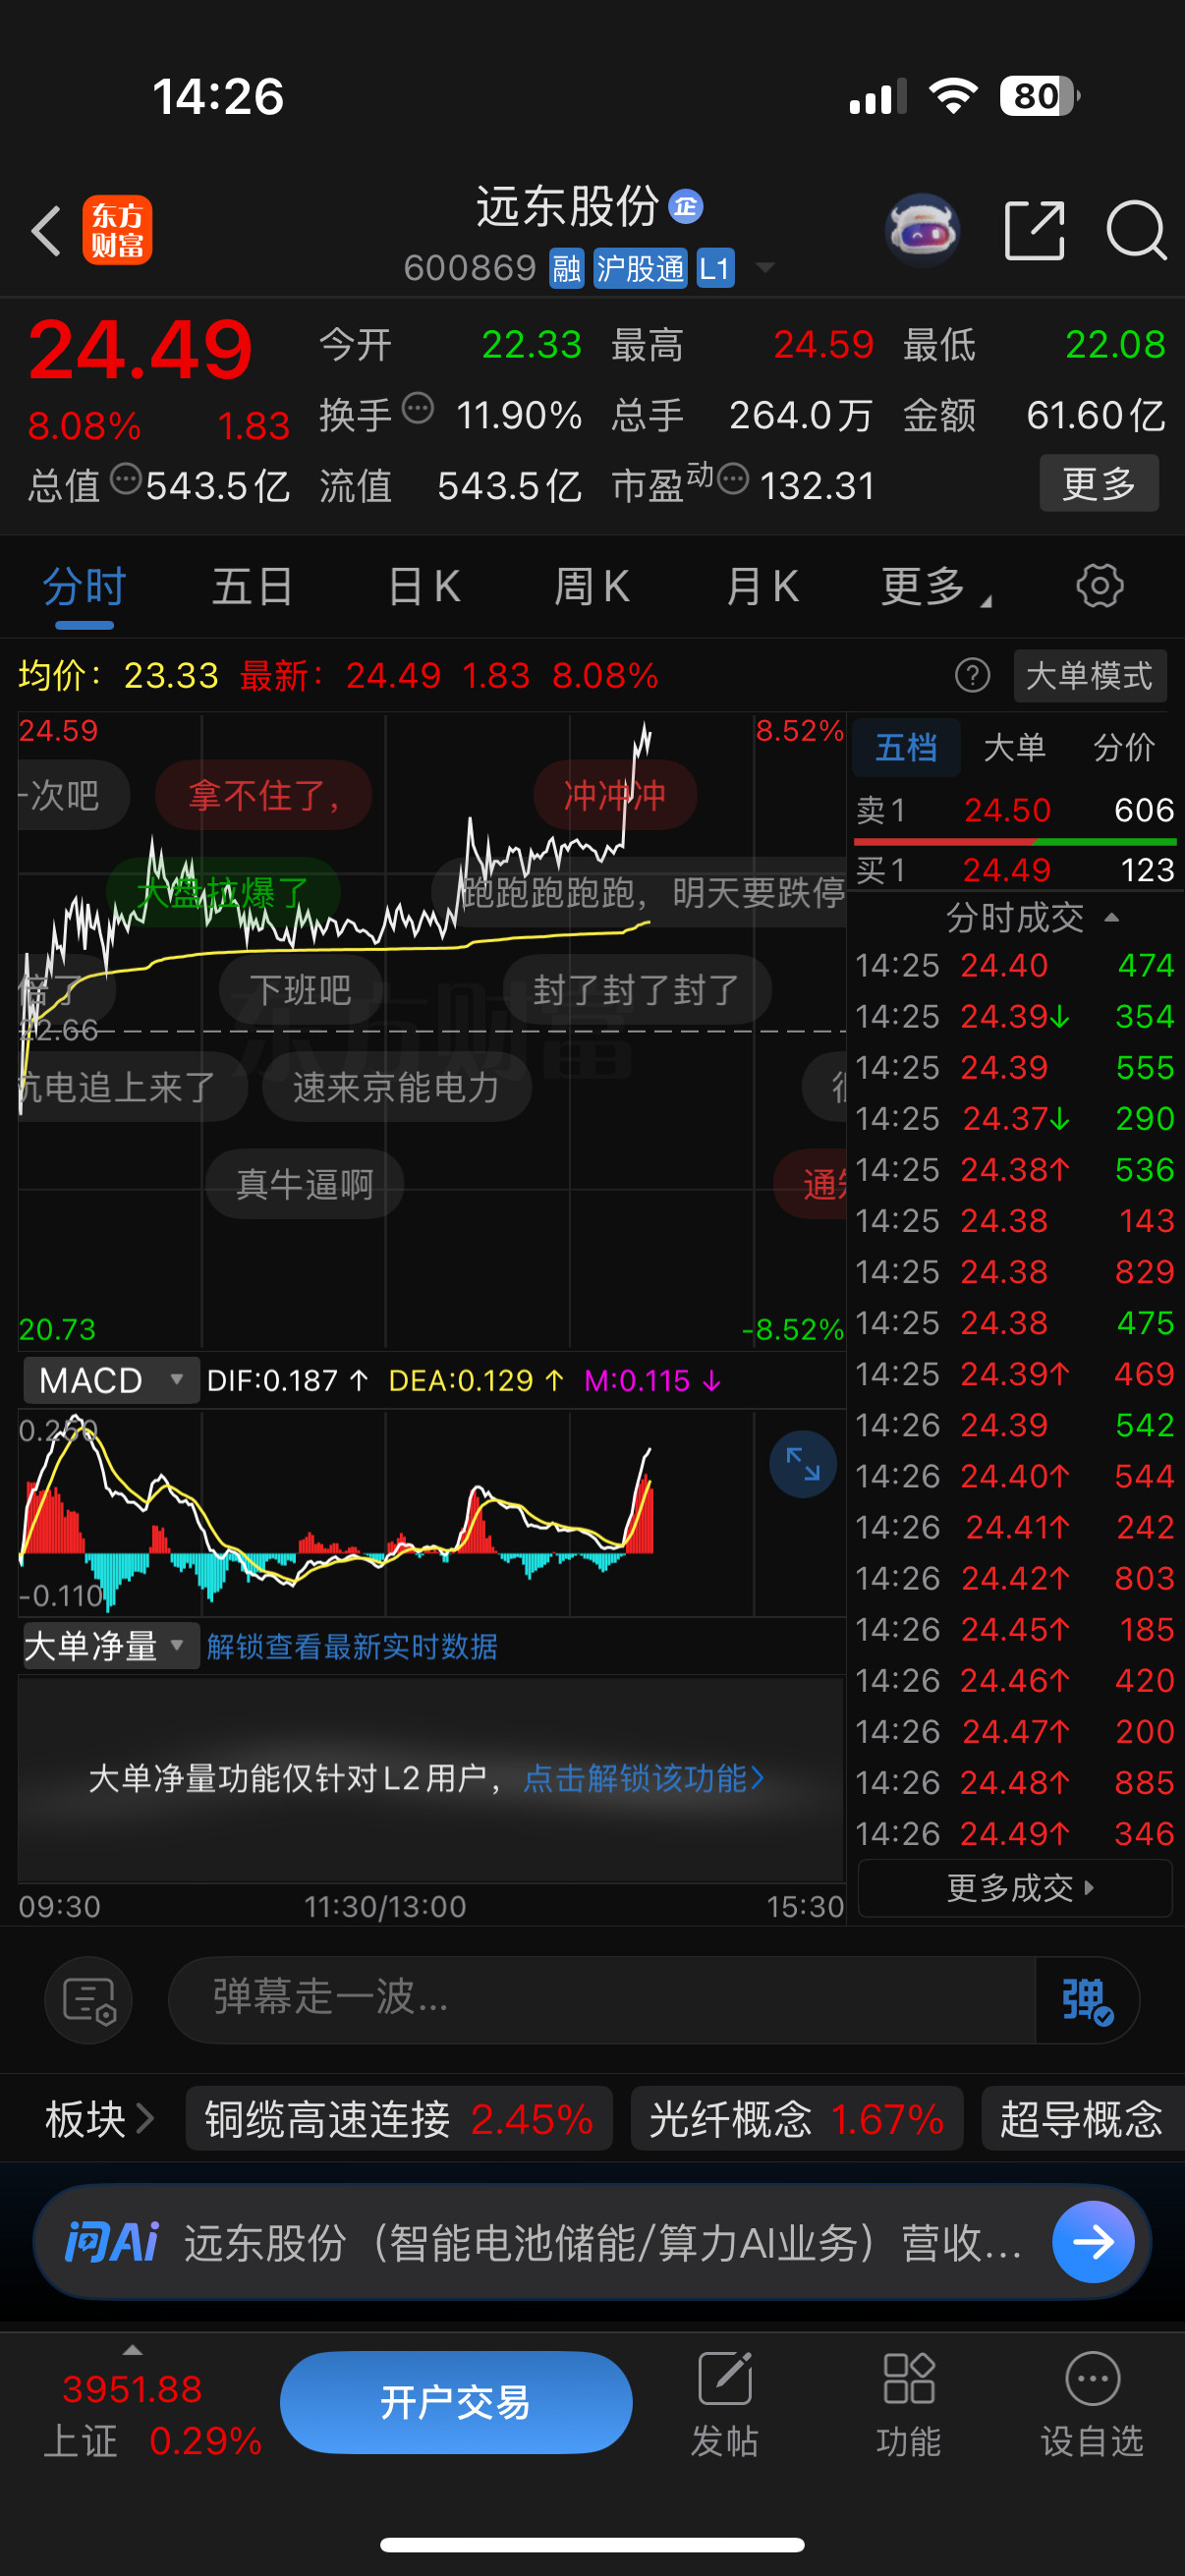Tap the 问Ai logo
This screenshot has width=1185, height=2576.
point(111,2243)
